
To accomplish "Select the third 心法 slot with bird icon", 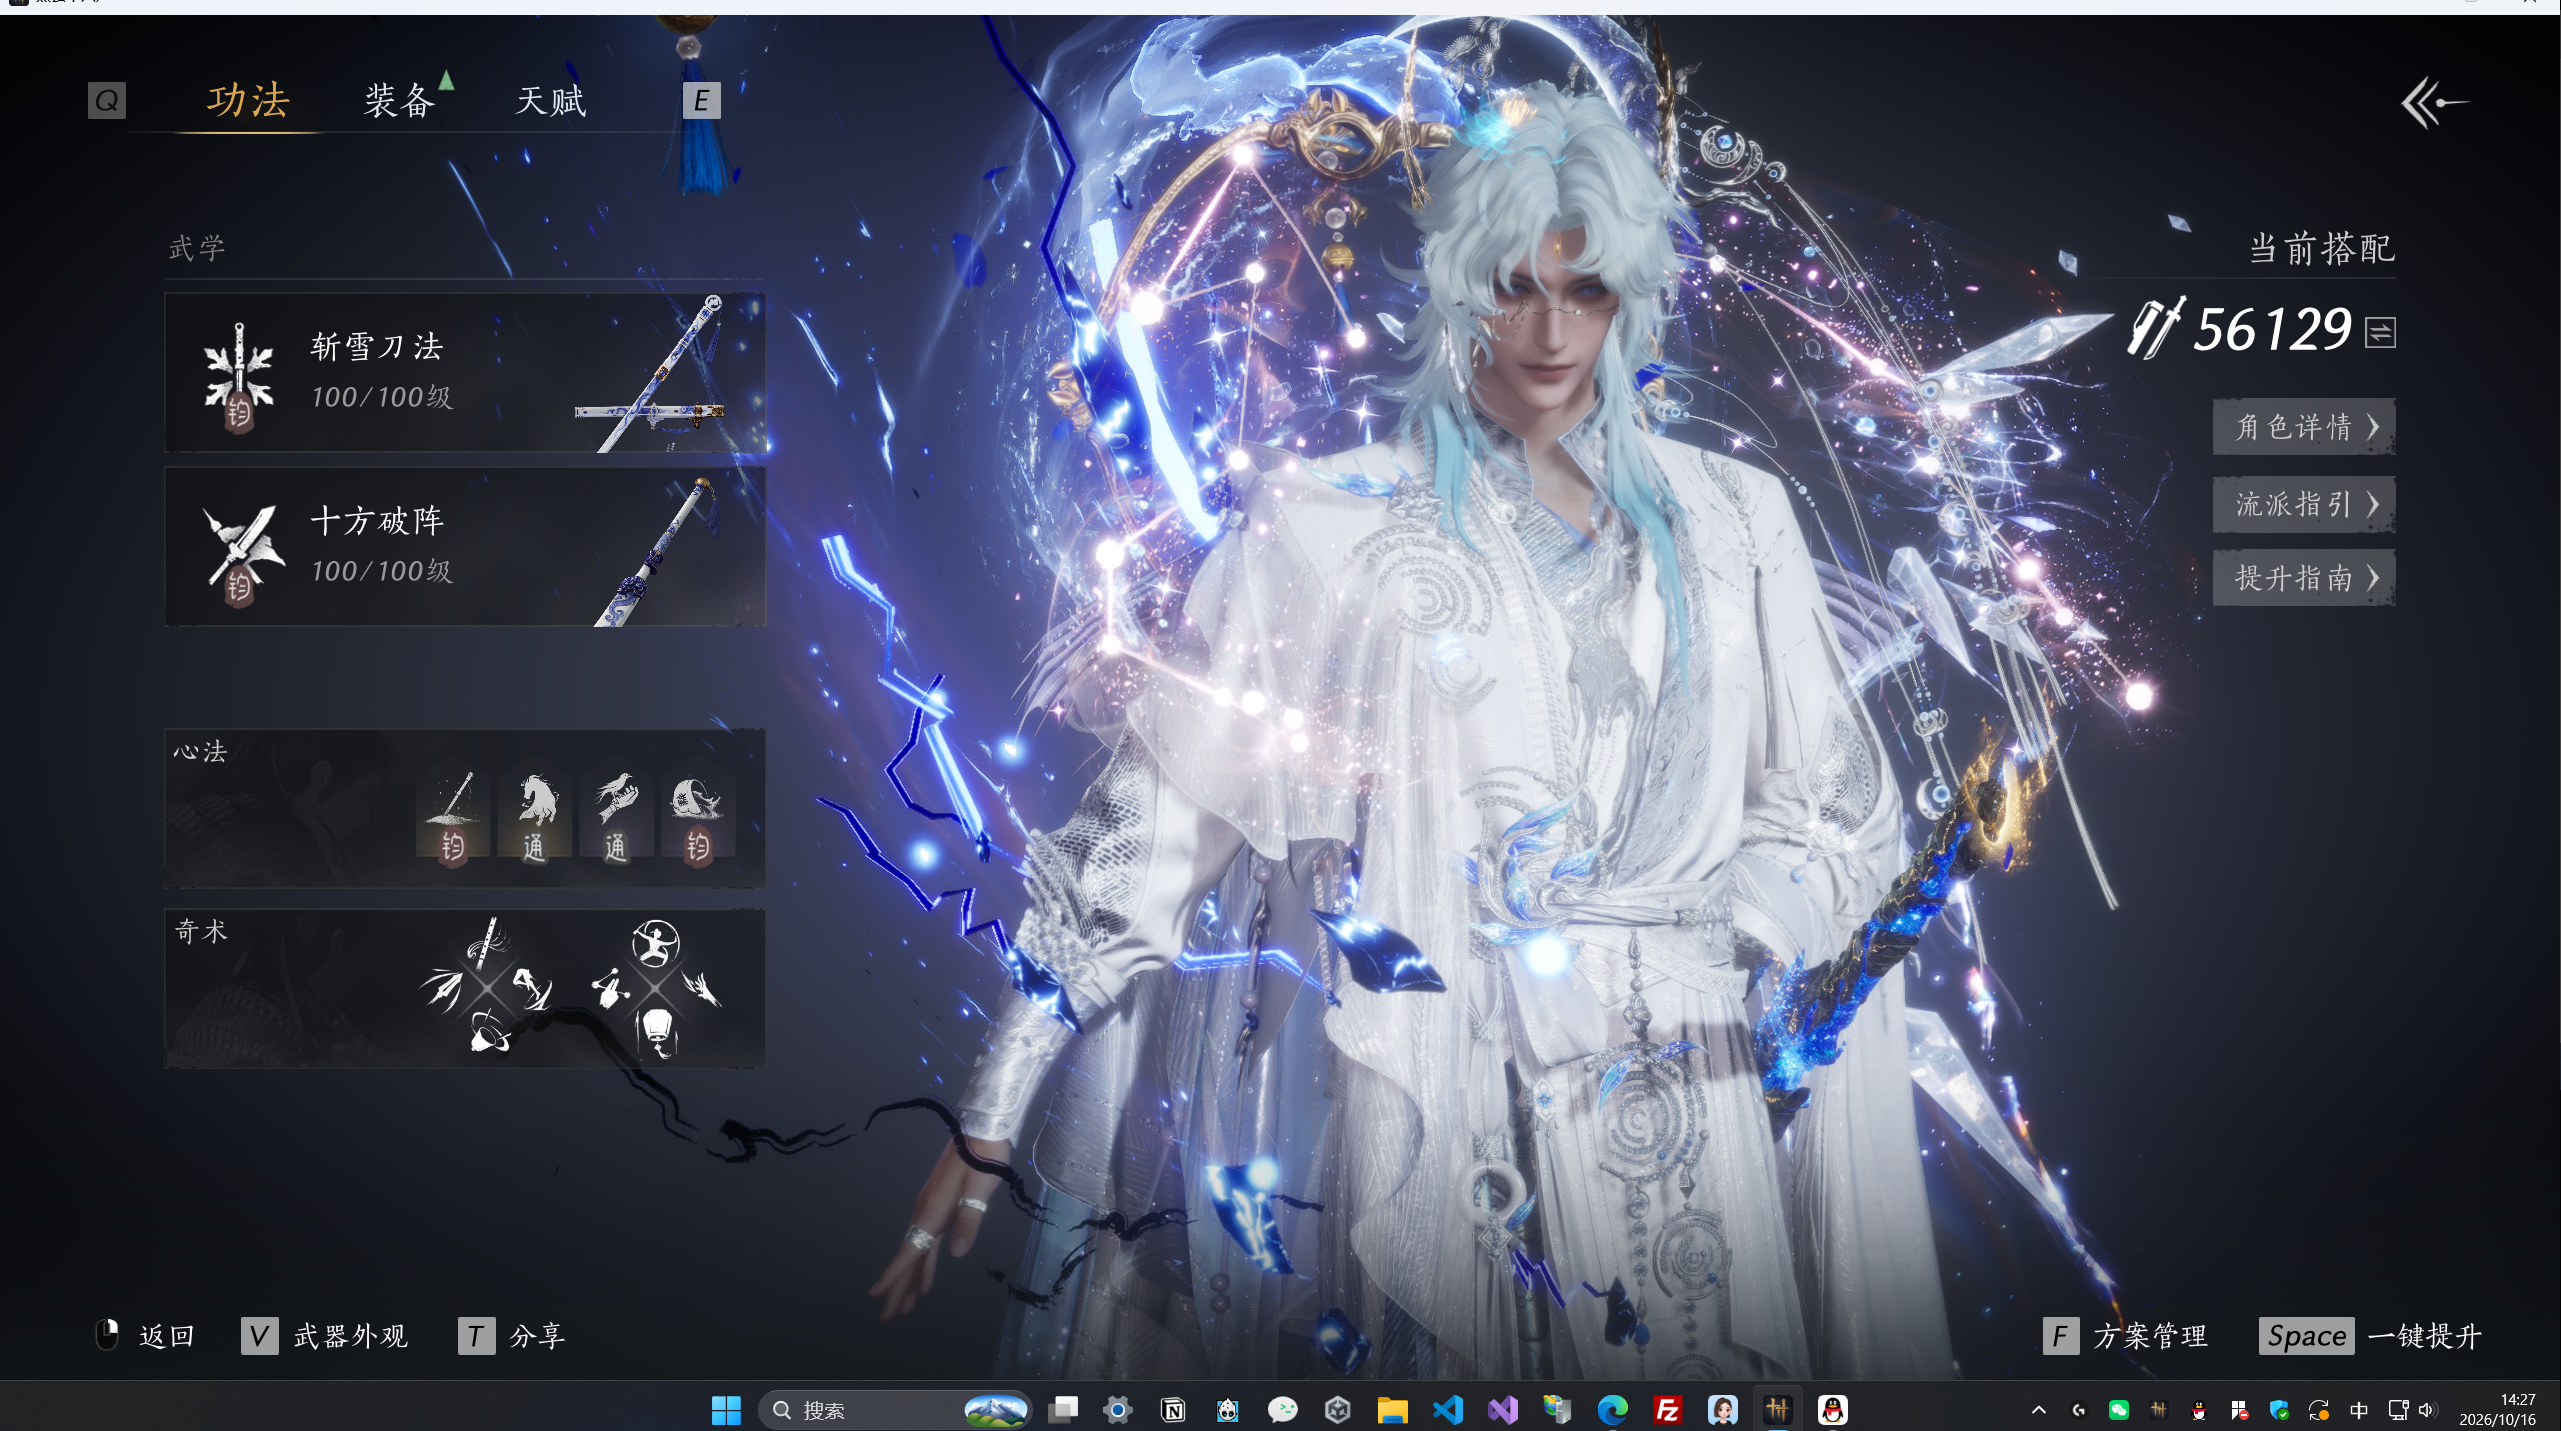I will (x=616, y=814).
